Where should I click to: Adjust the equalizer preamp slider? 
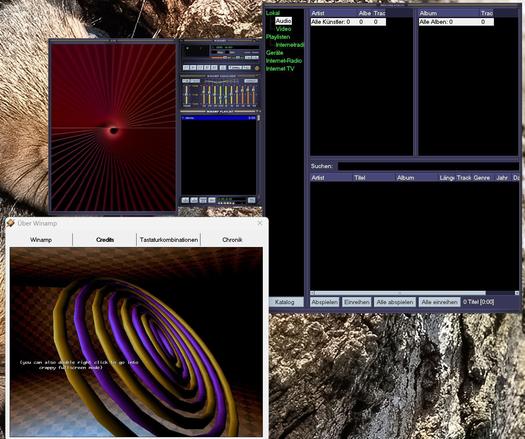tap(186, 95)
